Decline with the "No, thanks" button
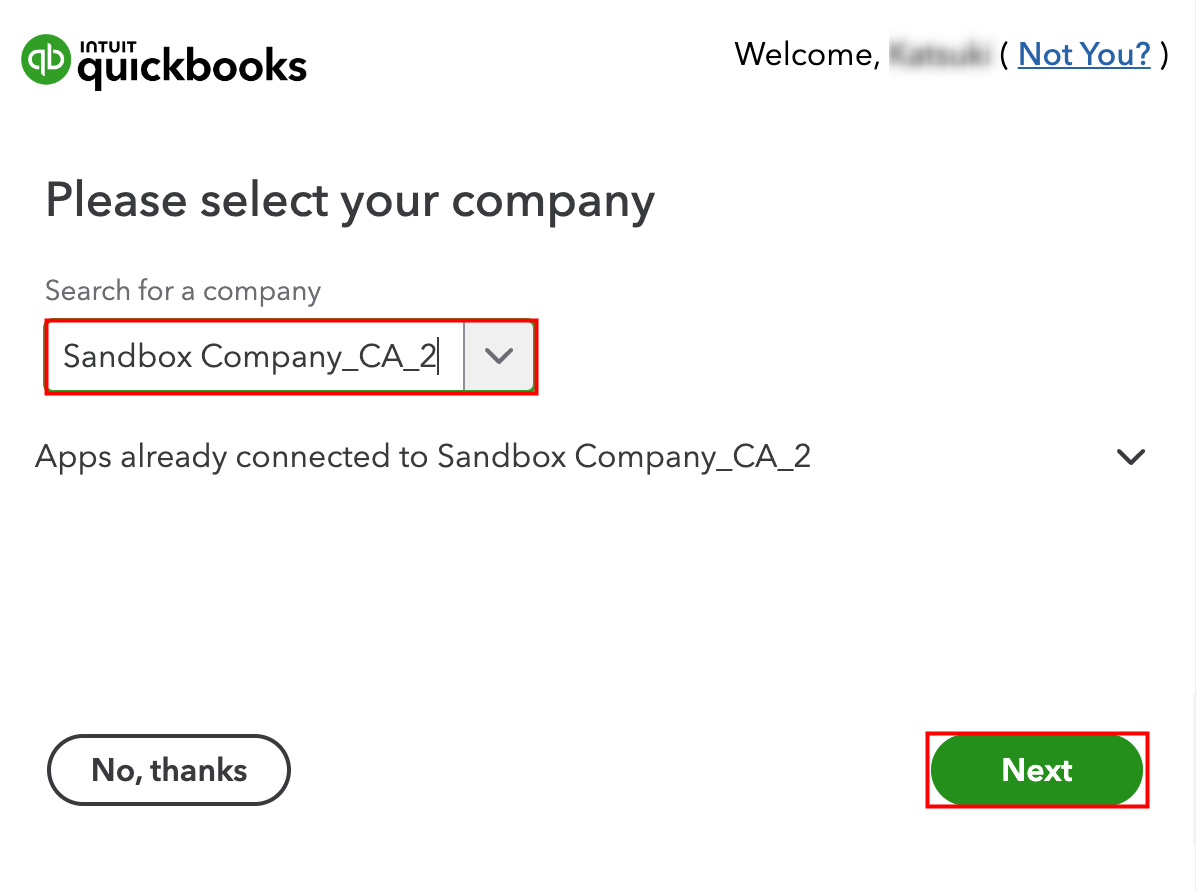This screenshot has width=1196, height=892. coord(169,770)
